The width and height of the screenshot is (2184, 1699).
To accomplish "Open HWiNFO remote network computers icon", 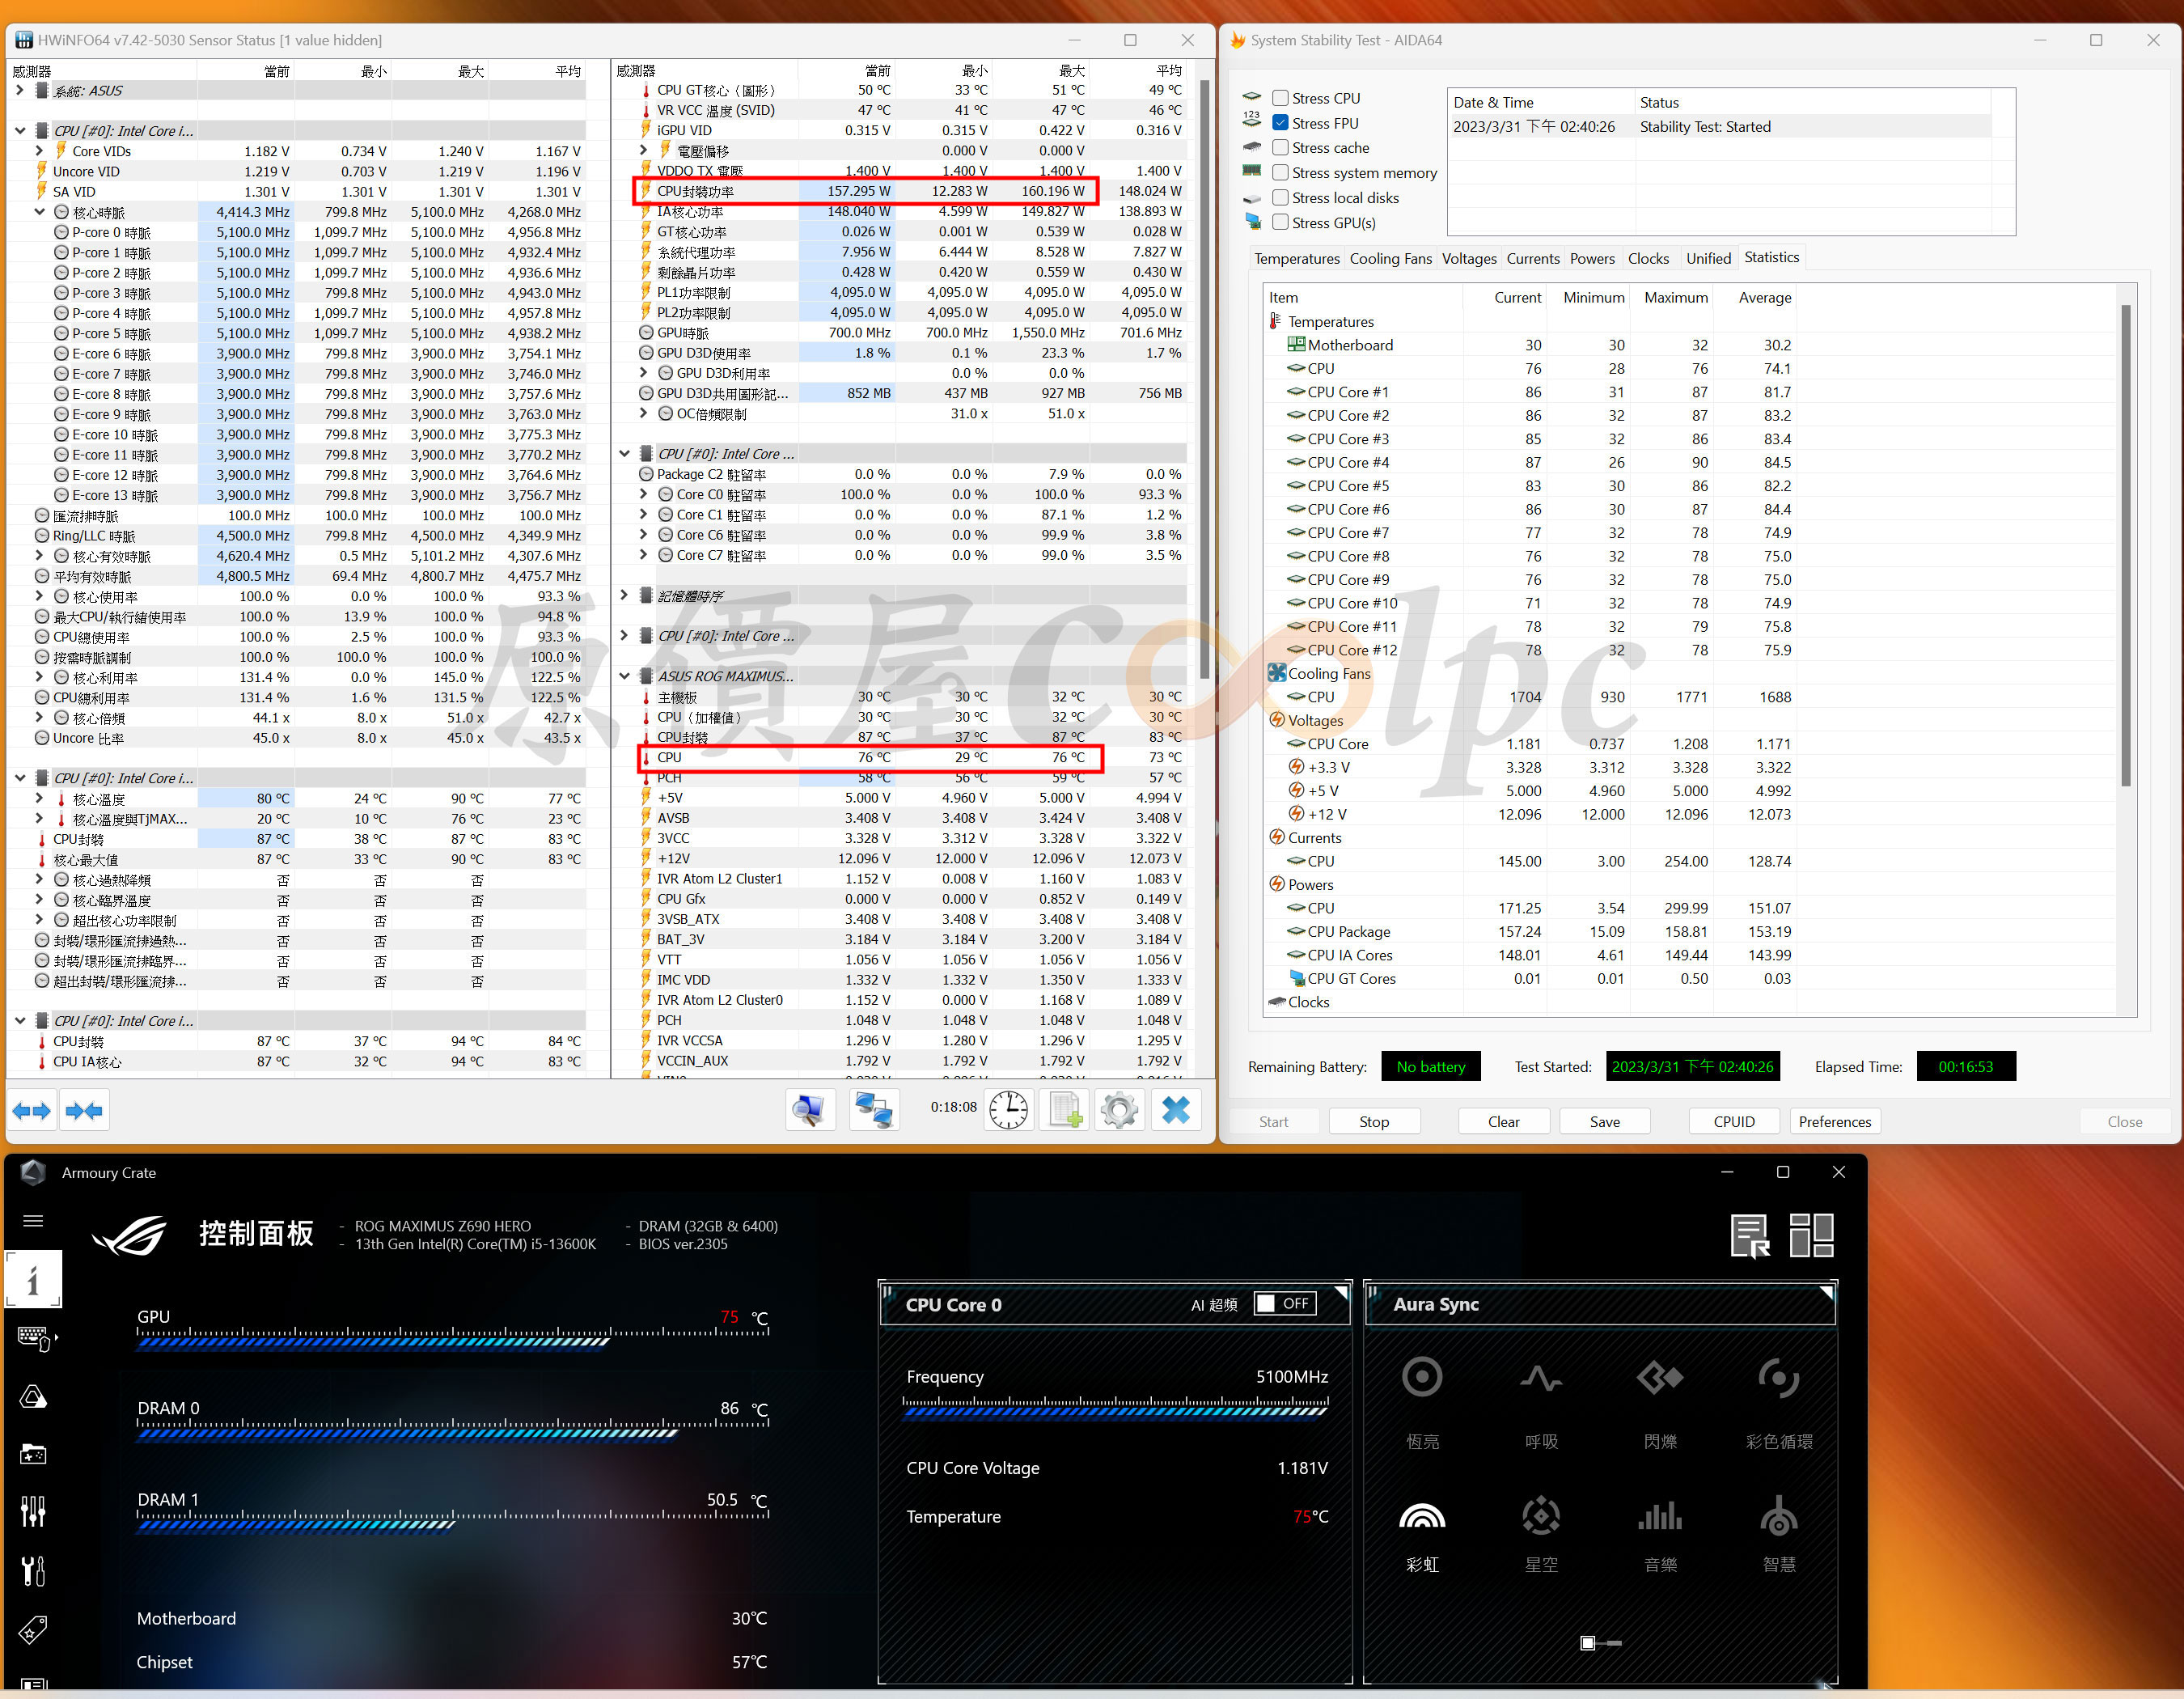I will pos(874,1110).
